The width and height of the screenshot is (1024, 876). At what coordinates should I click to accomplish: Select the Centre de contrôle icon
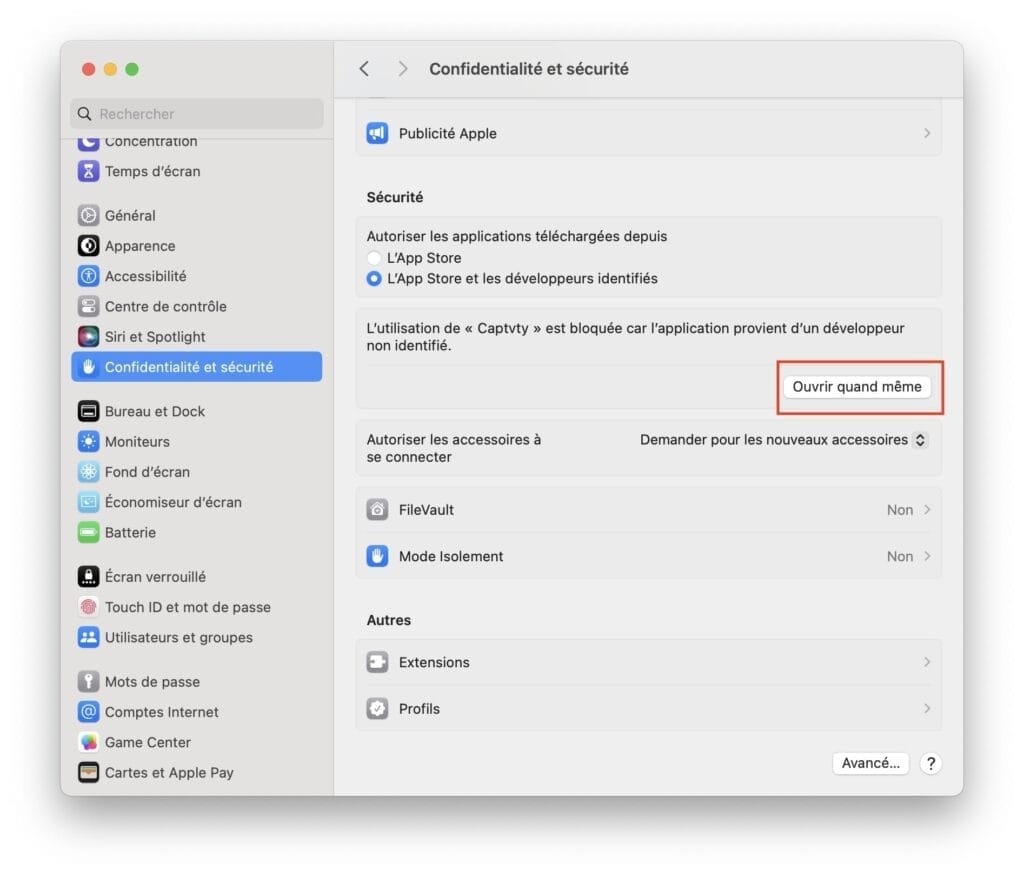tap(88, 306)
